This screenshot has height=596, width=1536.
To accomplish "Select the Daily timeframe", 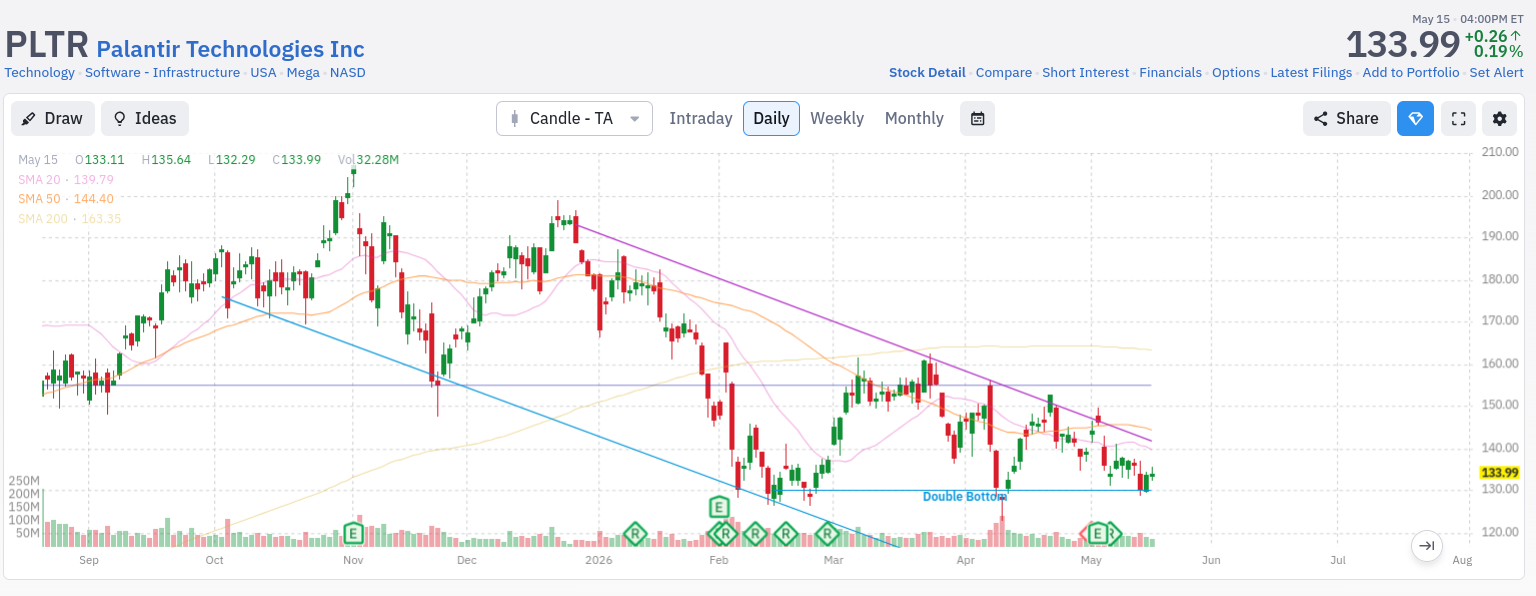I will tap(771, 118).
